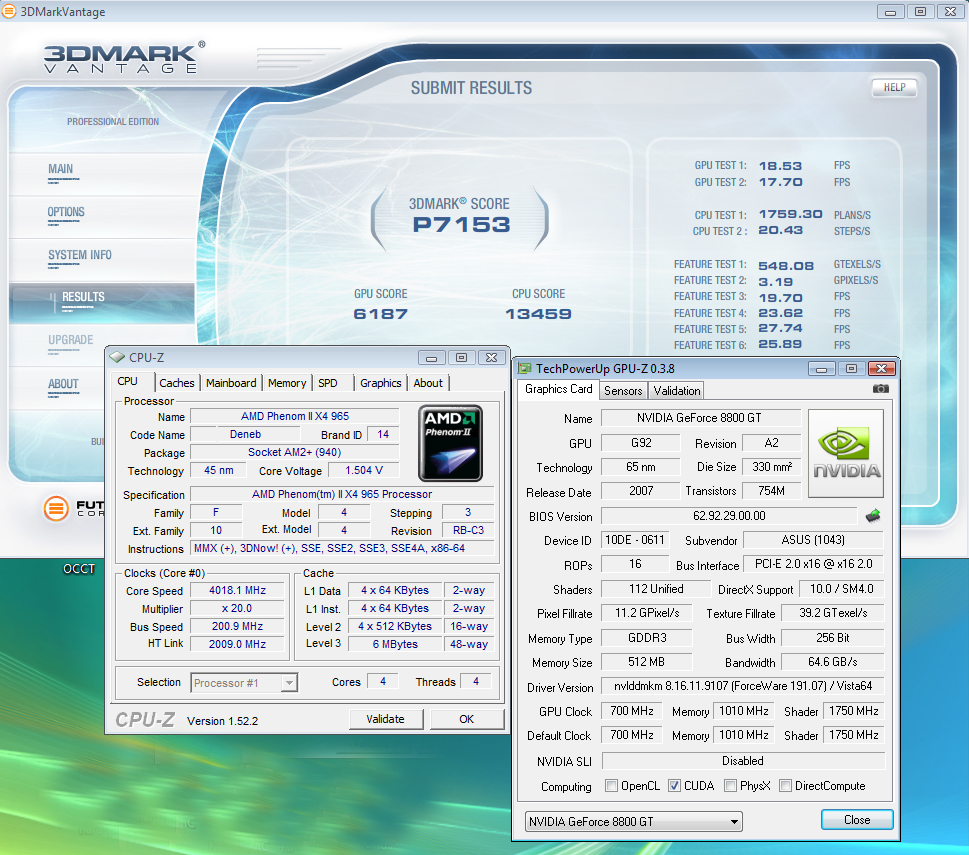Switch to the Memory tab in CPU-Z
This screenshot has width=969, height=855.
[287, 383]
